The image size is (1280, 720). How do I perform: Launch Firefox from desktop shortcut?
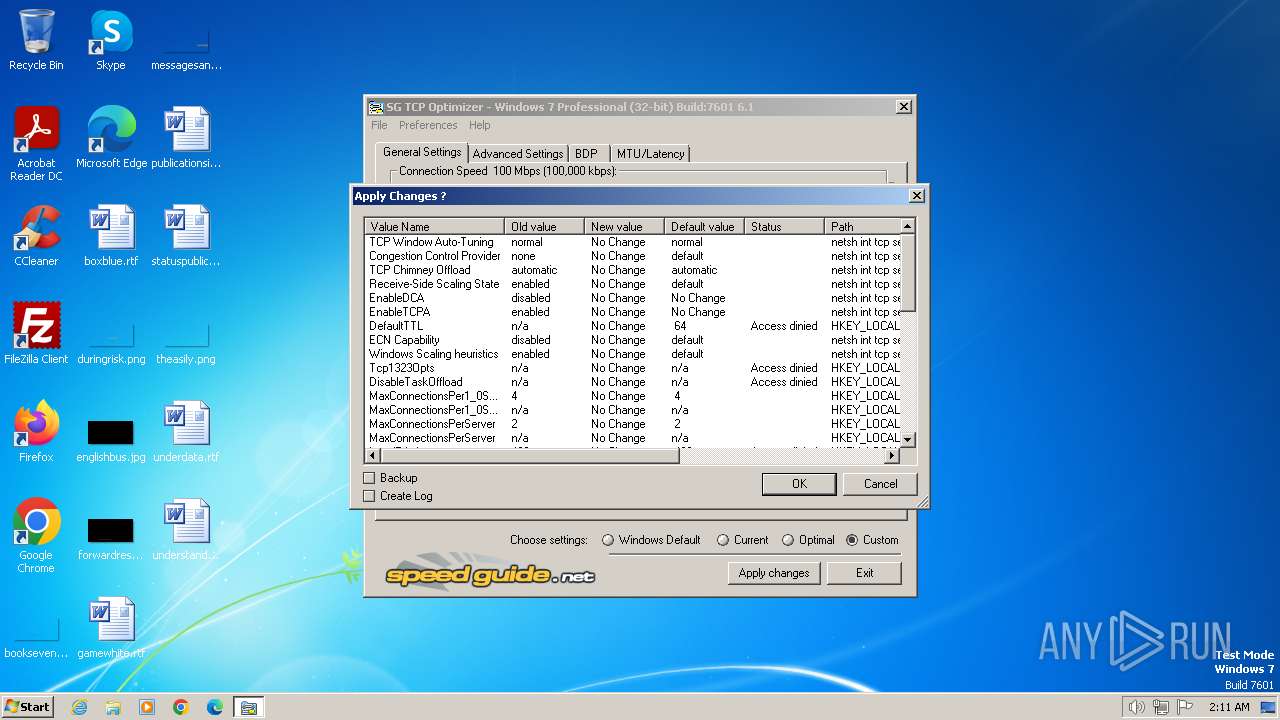pos(36,432)
